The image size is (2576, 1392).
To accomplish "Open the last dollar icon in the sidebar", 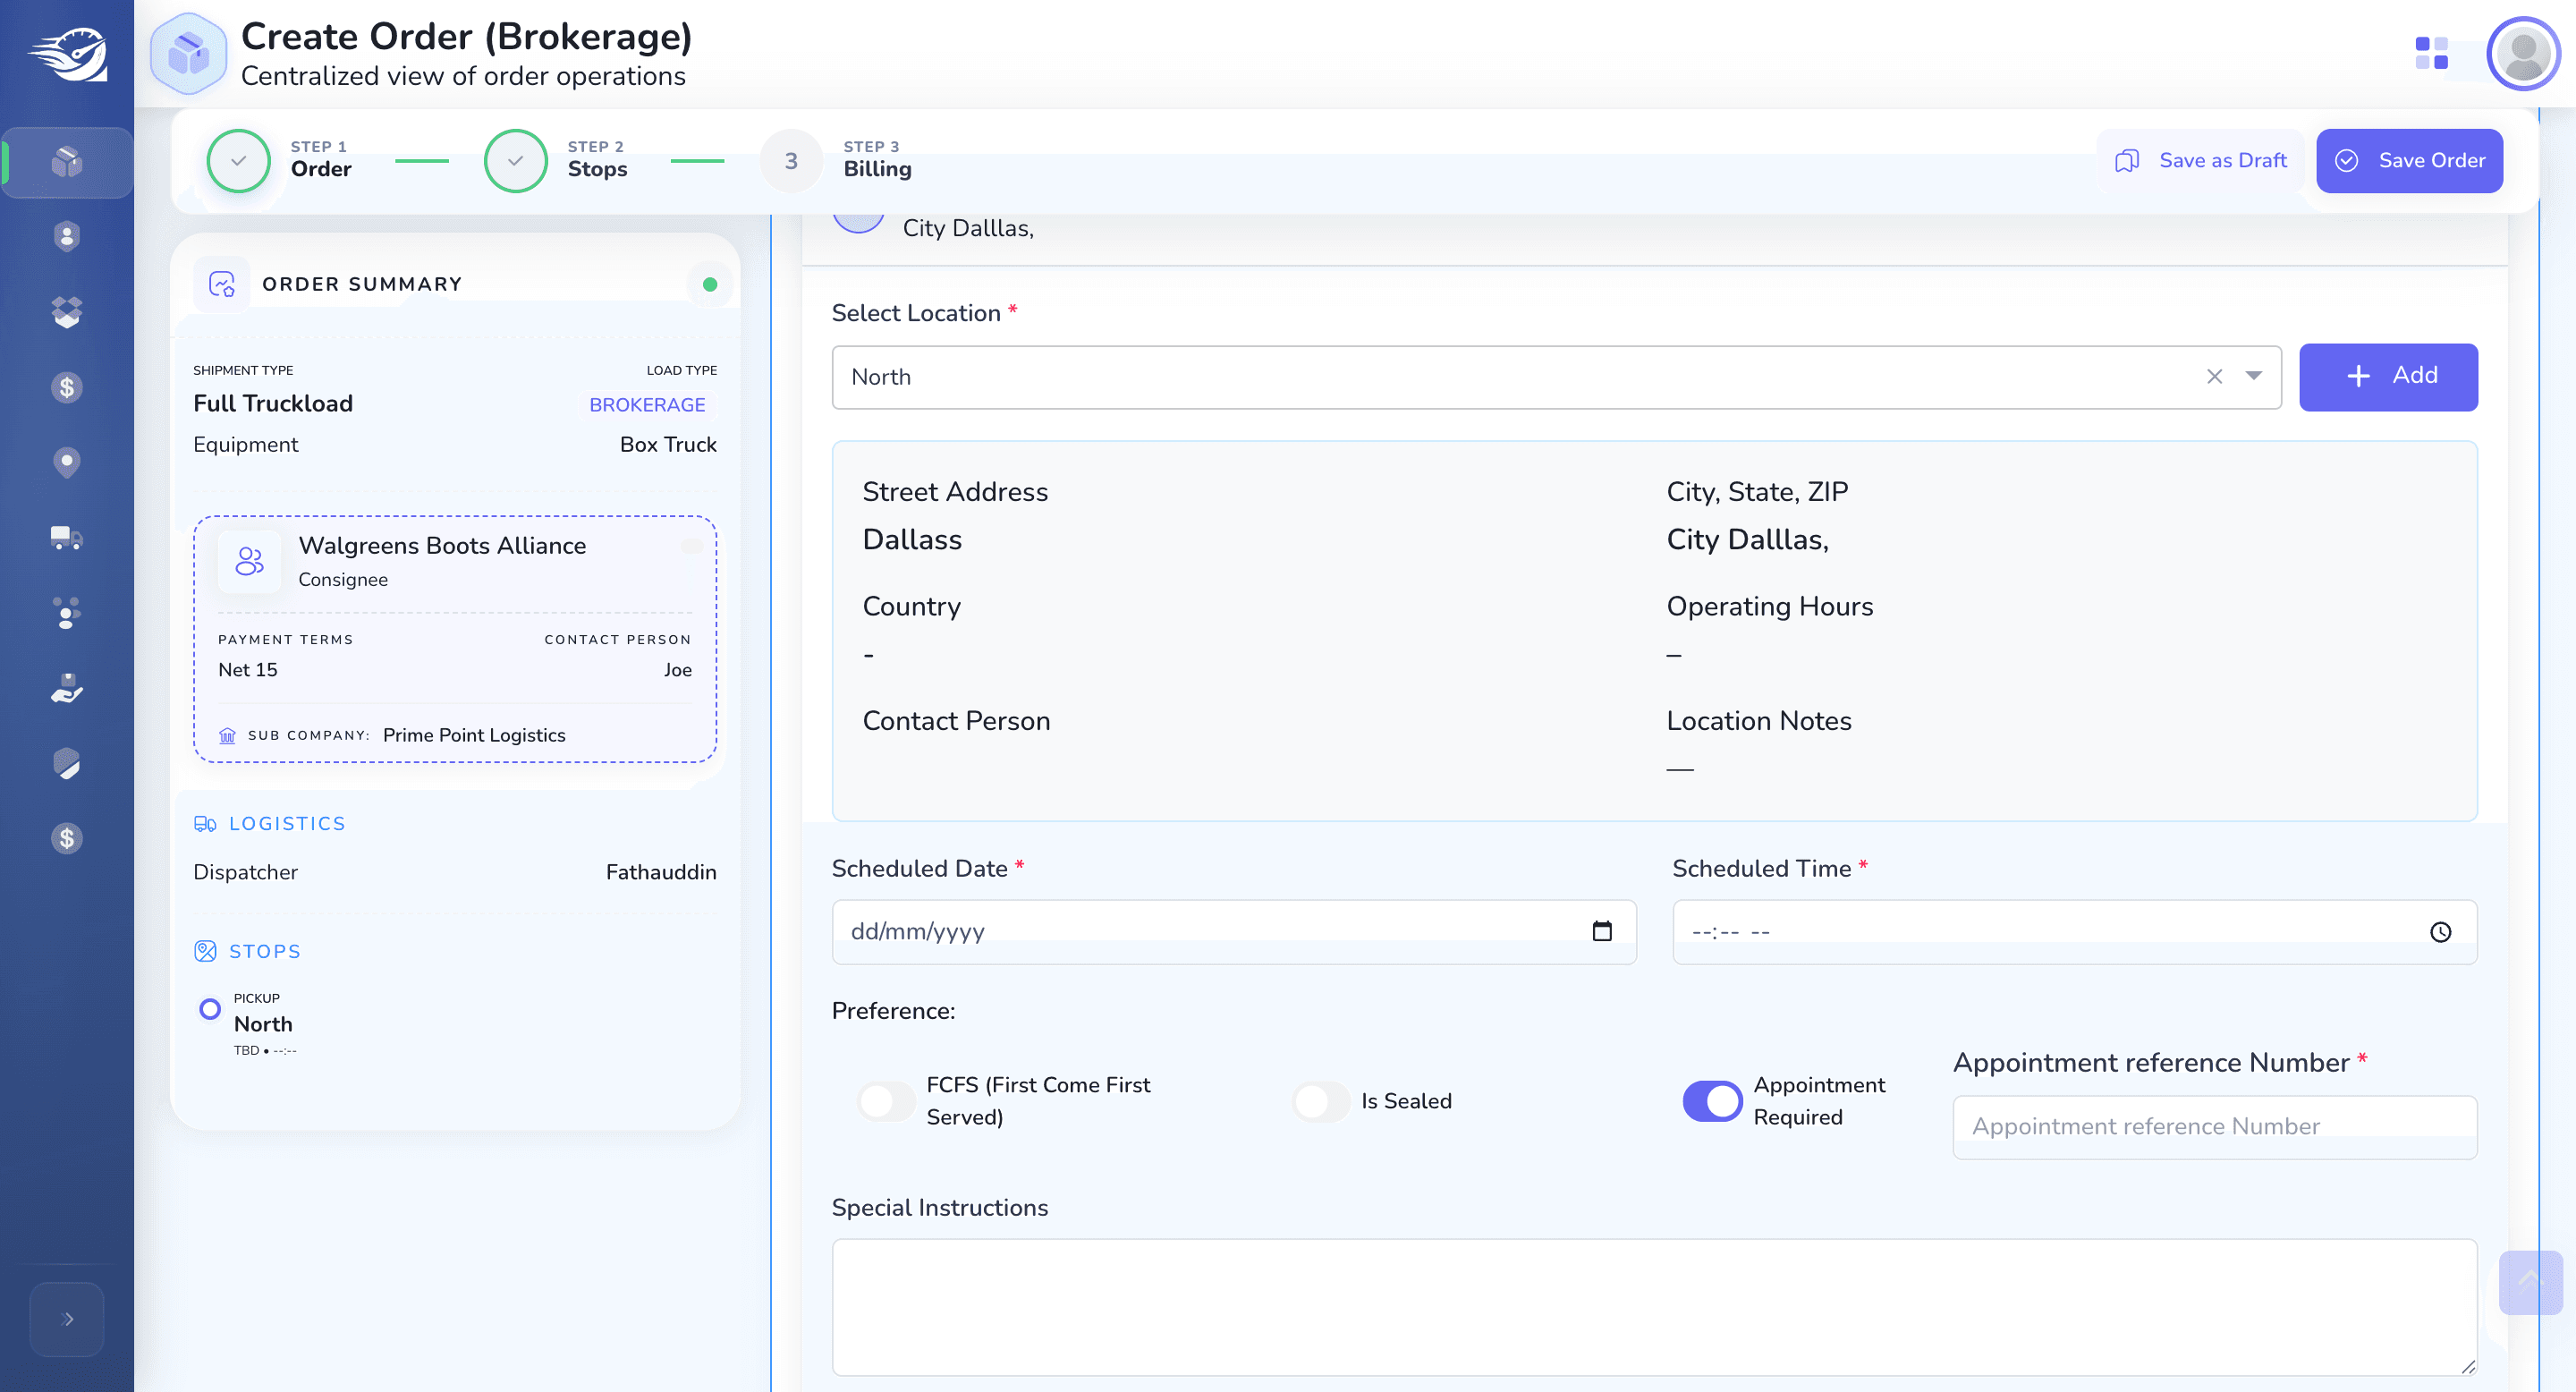I will (x=66, y=838).
